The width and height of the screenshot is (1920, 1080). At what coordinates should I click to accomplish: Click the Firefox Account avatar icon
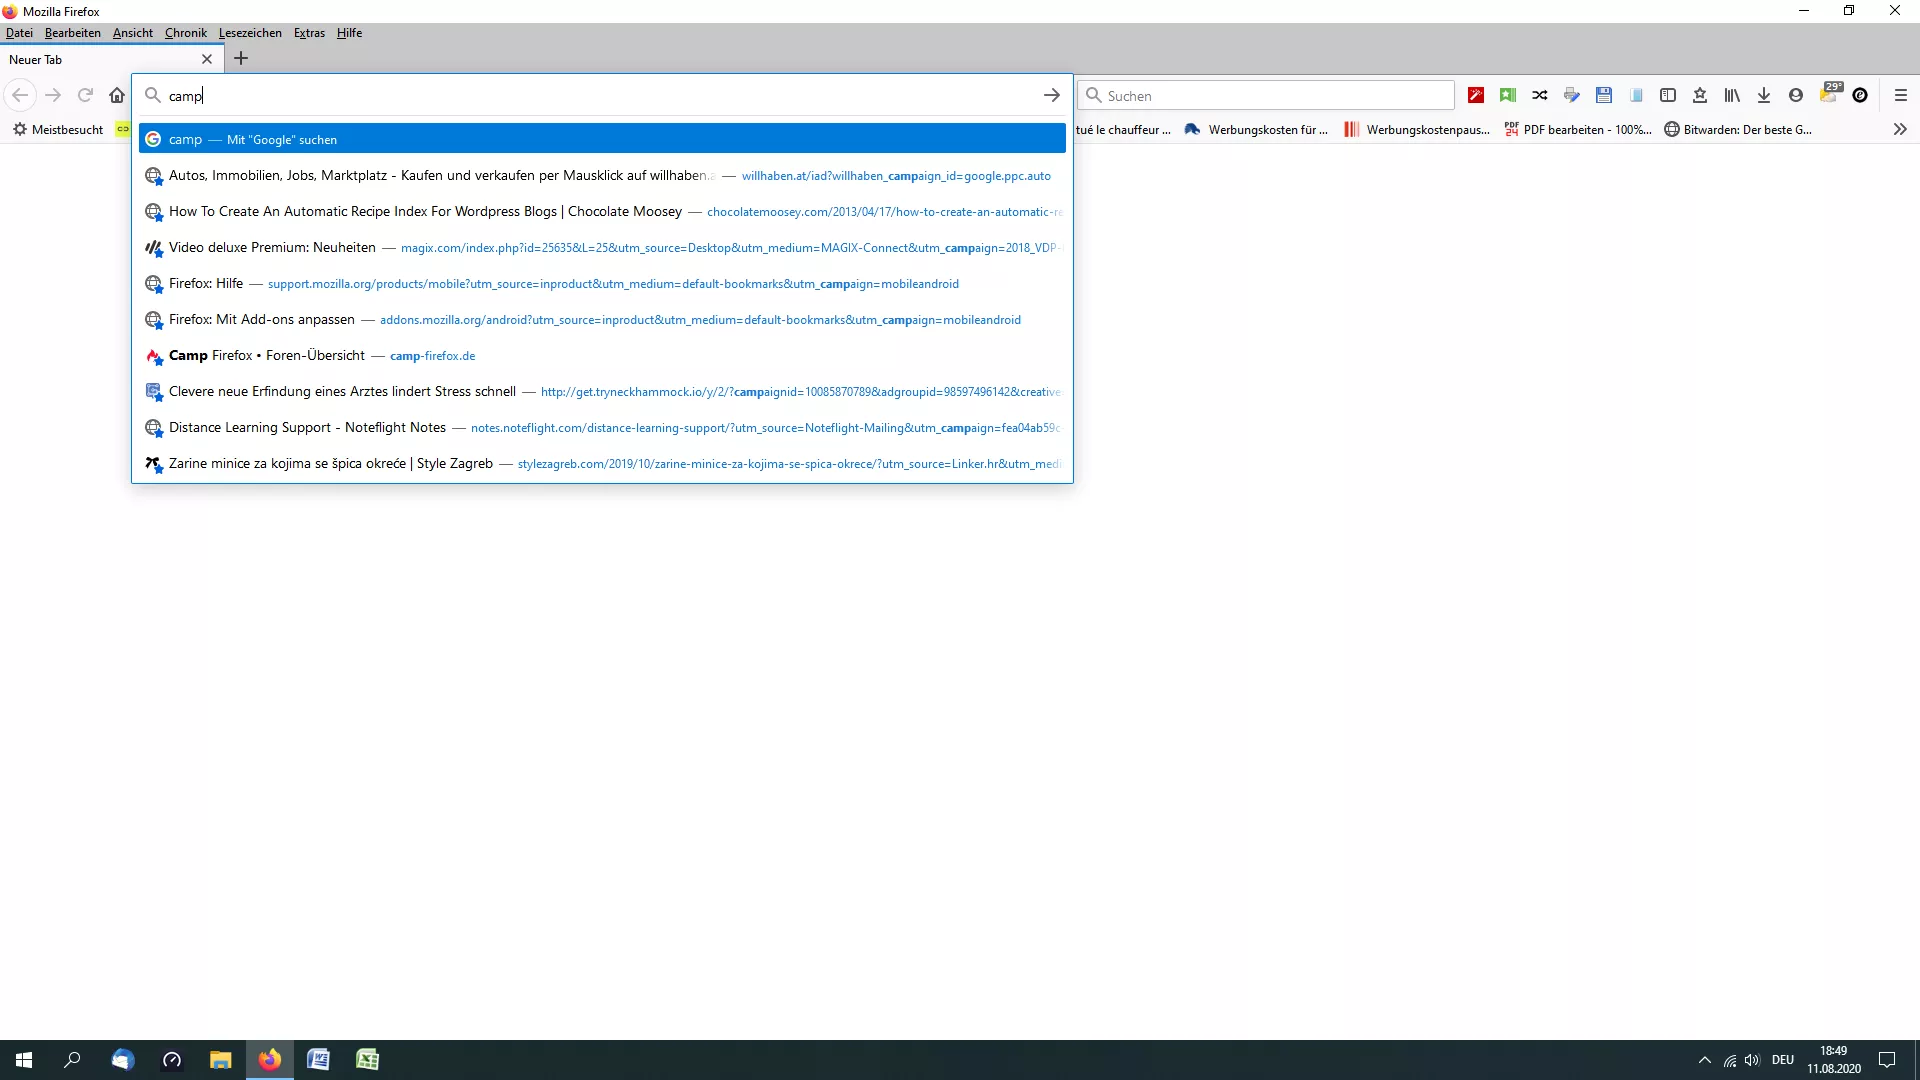(1796, 96)
